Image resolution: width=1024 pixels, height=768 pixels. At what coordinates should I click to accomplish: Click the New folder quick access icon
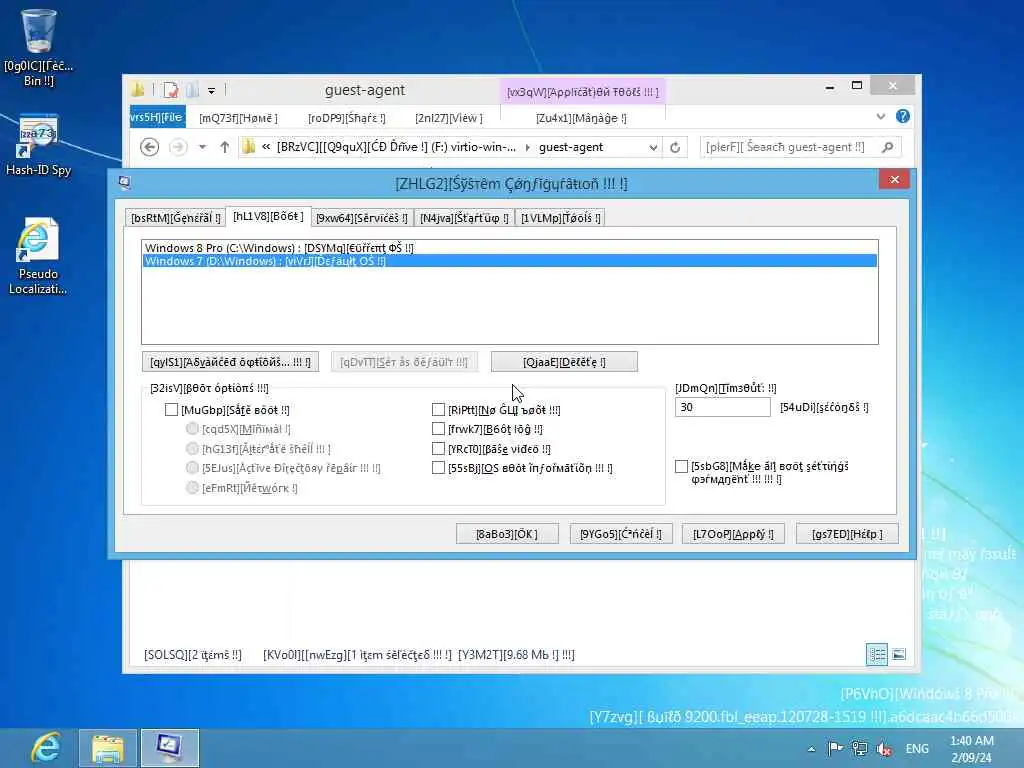click(x=192, y=90)
